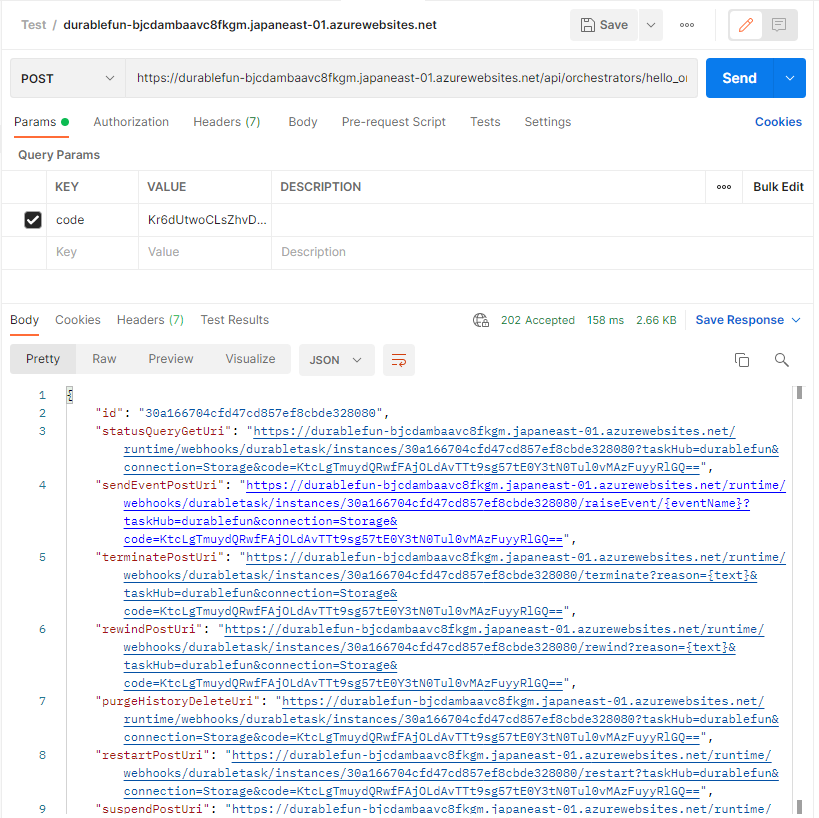
Task: Open the request's more actions ellipsis
Action: (687, 25)
